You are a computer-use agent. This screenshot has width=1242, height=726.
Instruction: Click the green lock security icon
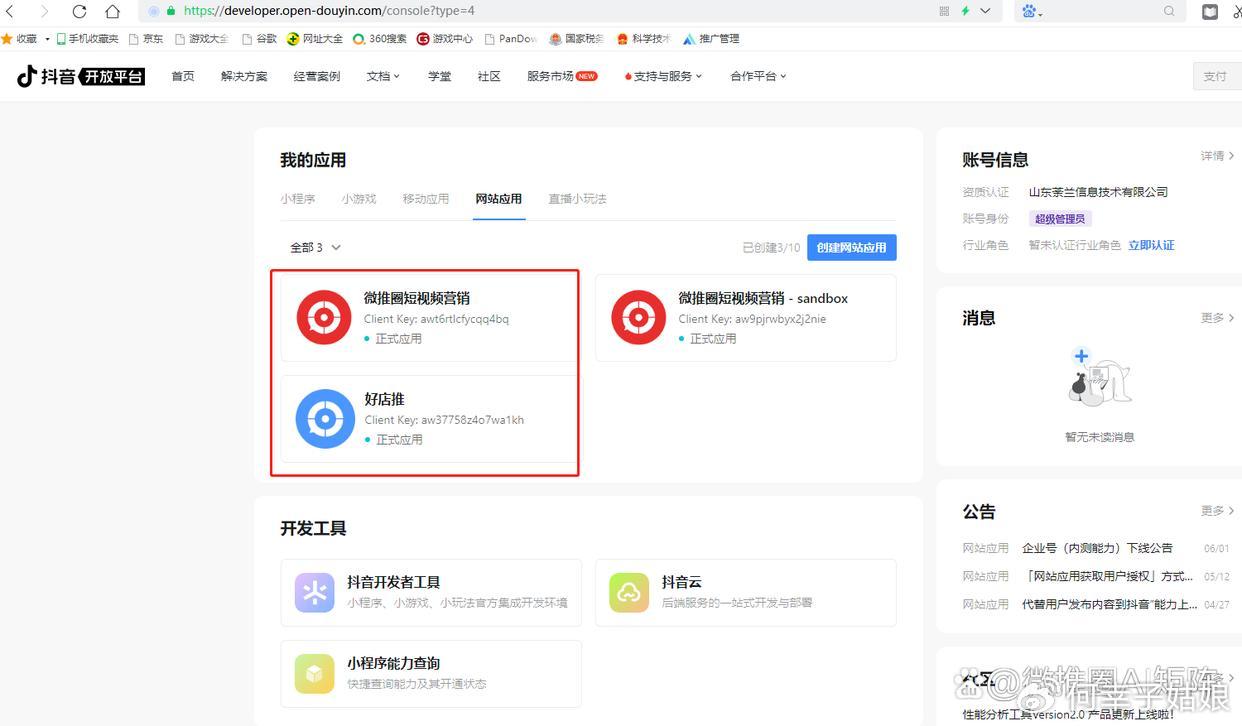tap(171, 11)
